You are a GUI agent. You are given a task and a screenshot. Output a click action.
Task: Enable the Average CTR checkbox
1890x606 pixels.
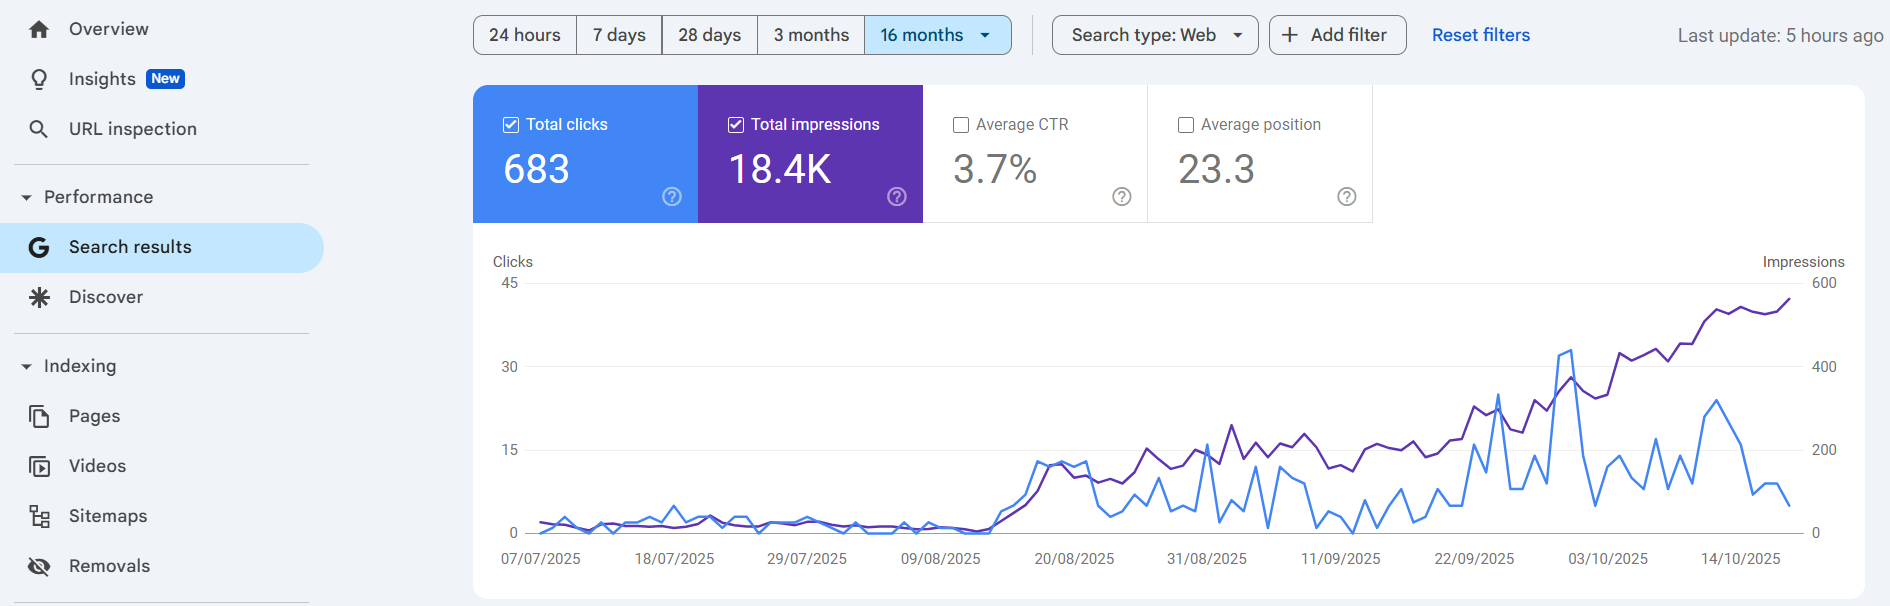[961, 125]
